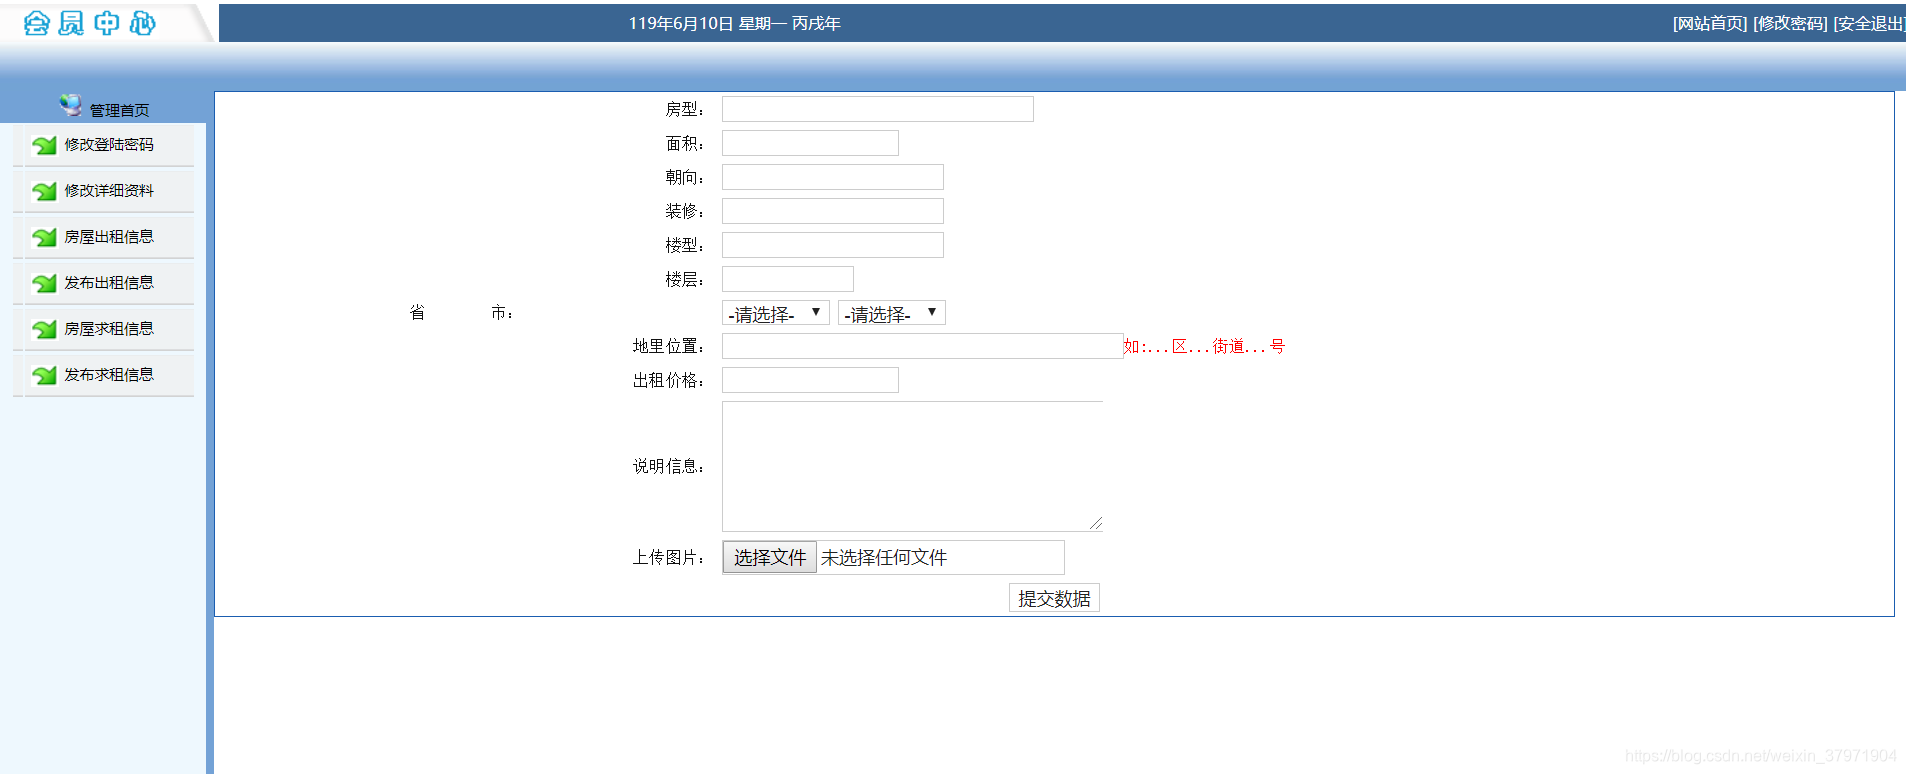Open the 修改登陆密码 menu item
The height and width of the screenshot is (774, 1906).
click(x=109, y=145)
